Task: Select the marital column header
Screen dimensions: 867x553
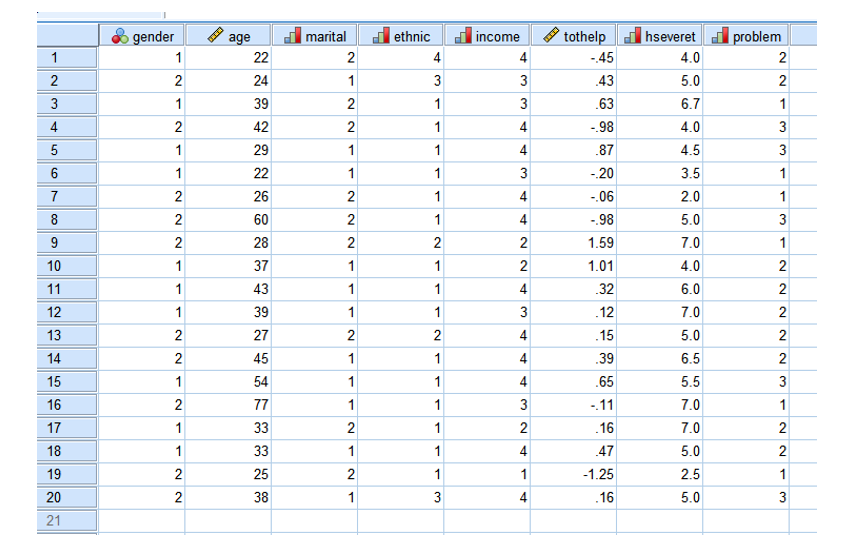Action: click(315, 36)
